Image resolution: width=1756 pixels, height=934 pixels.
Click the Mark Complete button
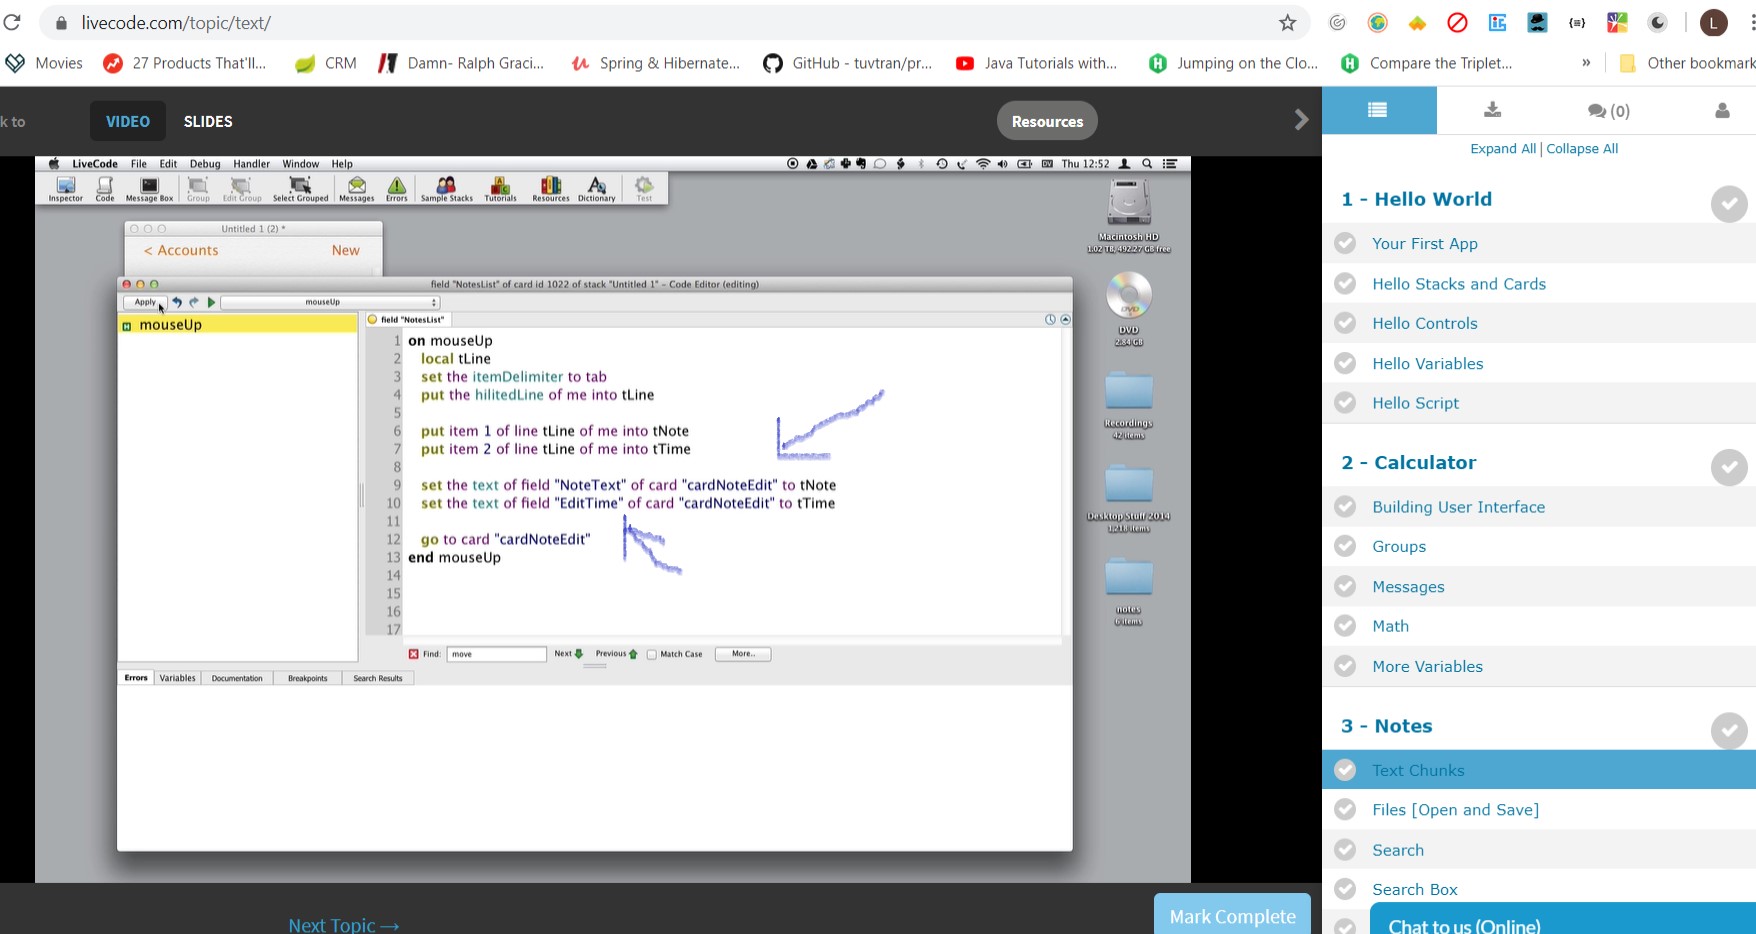pyautogui.click(x=1232, y=915)
